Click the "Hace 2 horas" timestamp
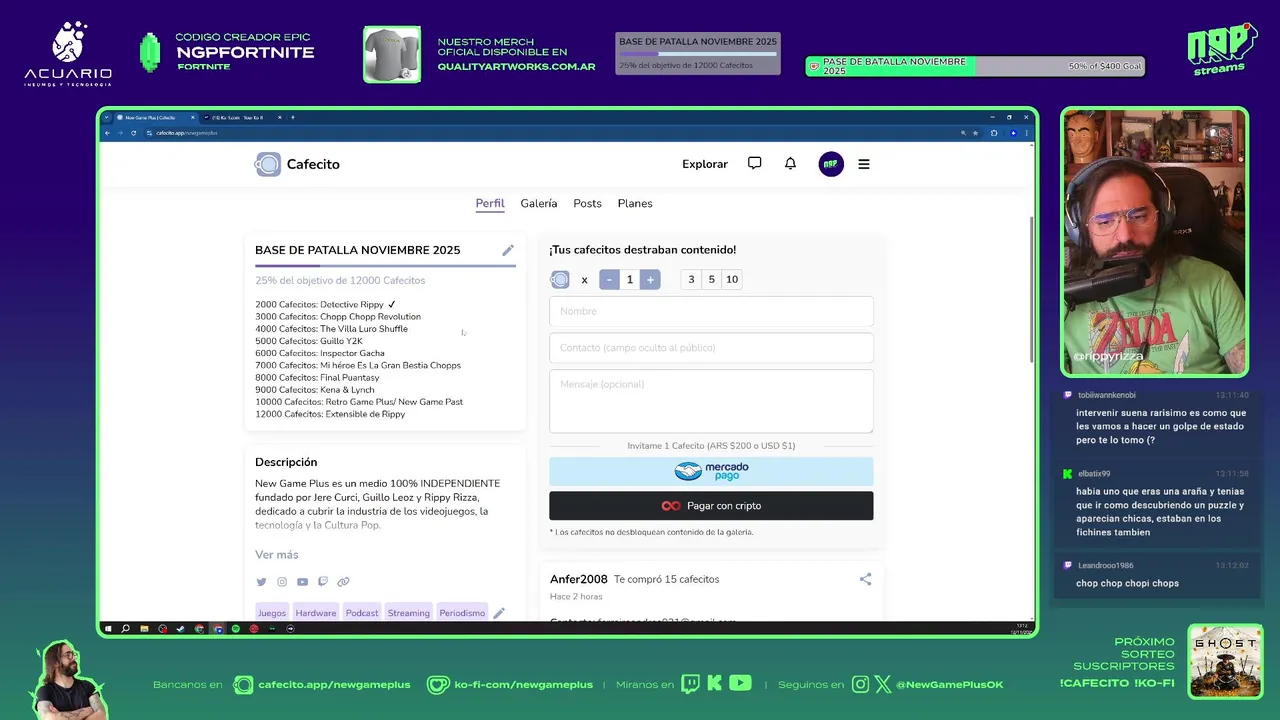 (x=576, y=597)
